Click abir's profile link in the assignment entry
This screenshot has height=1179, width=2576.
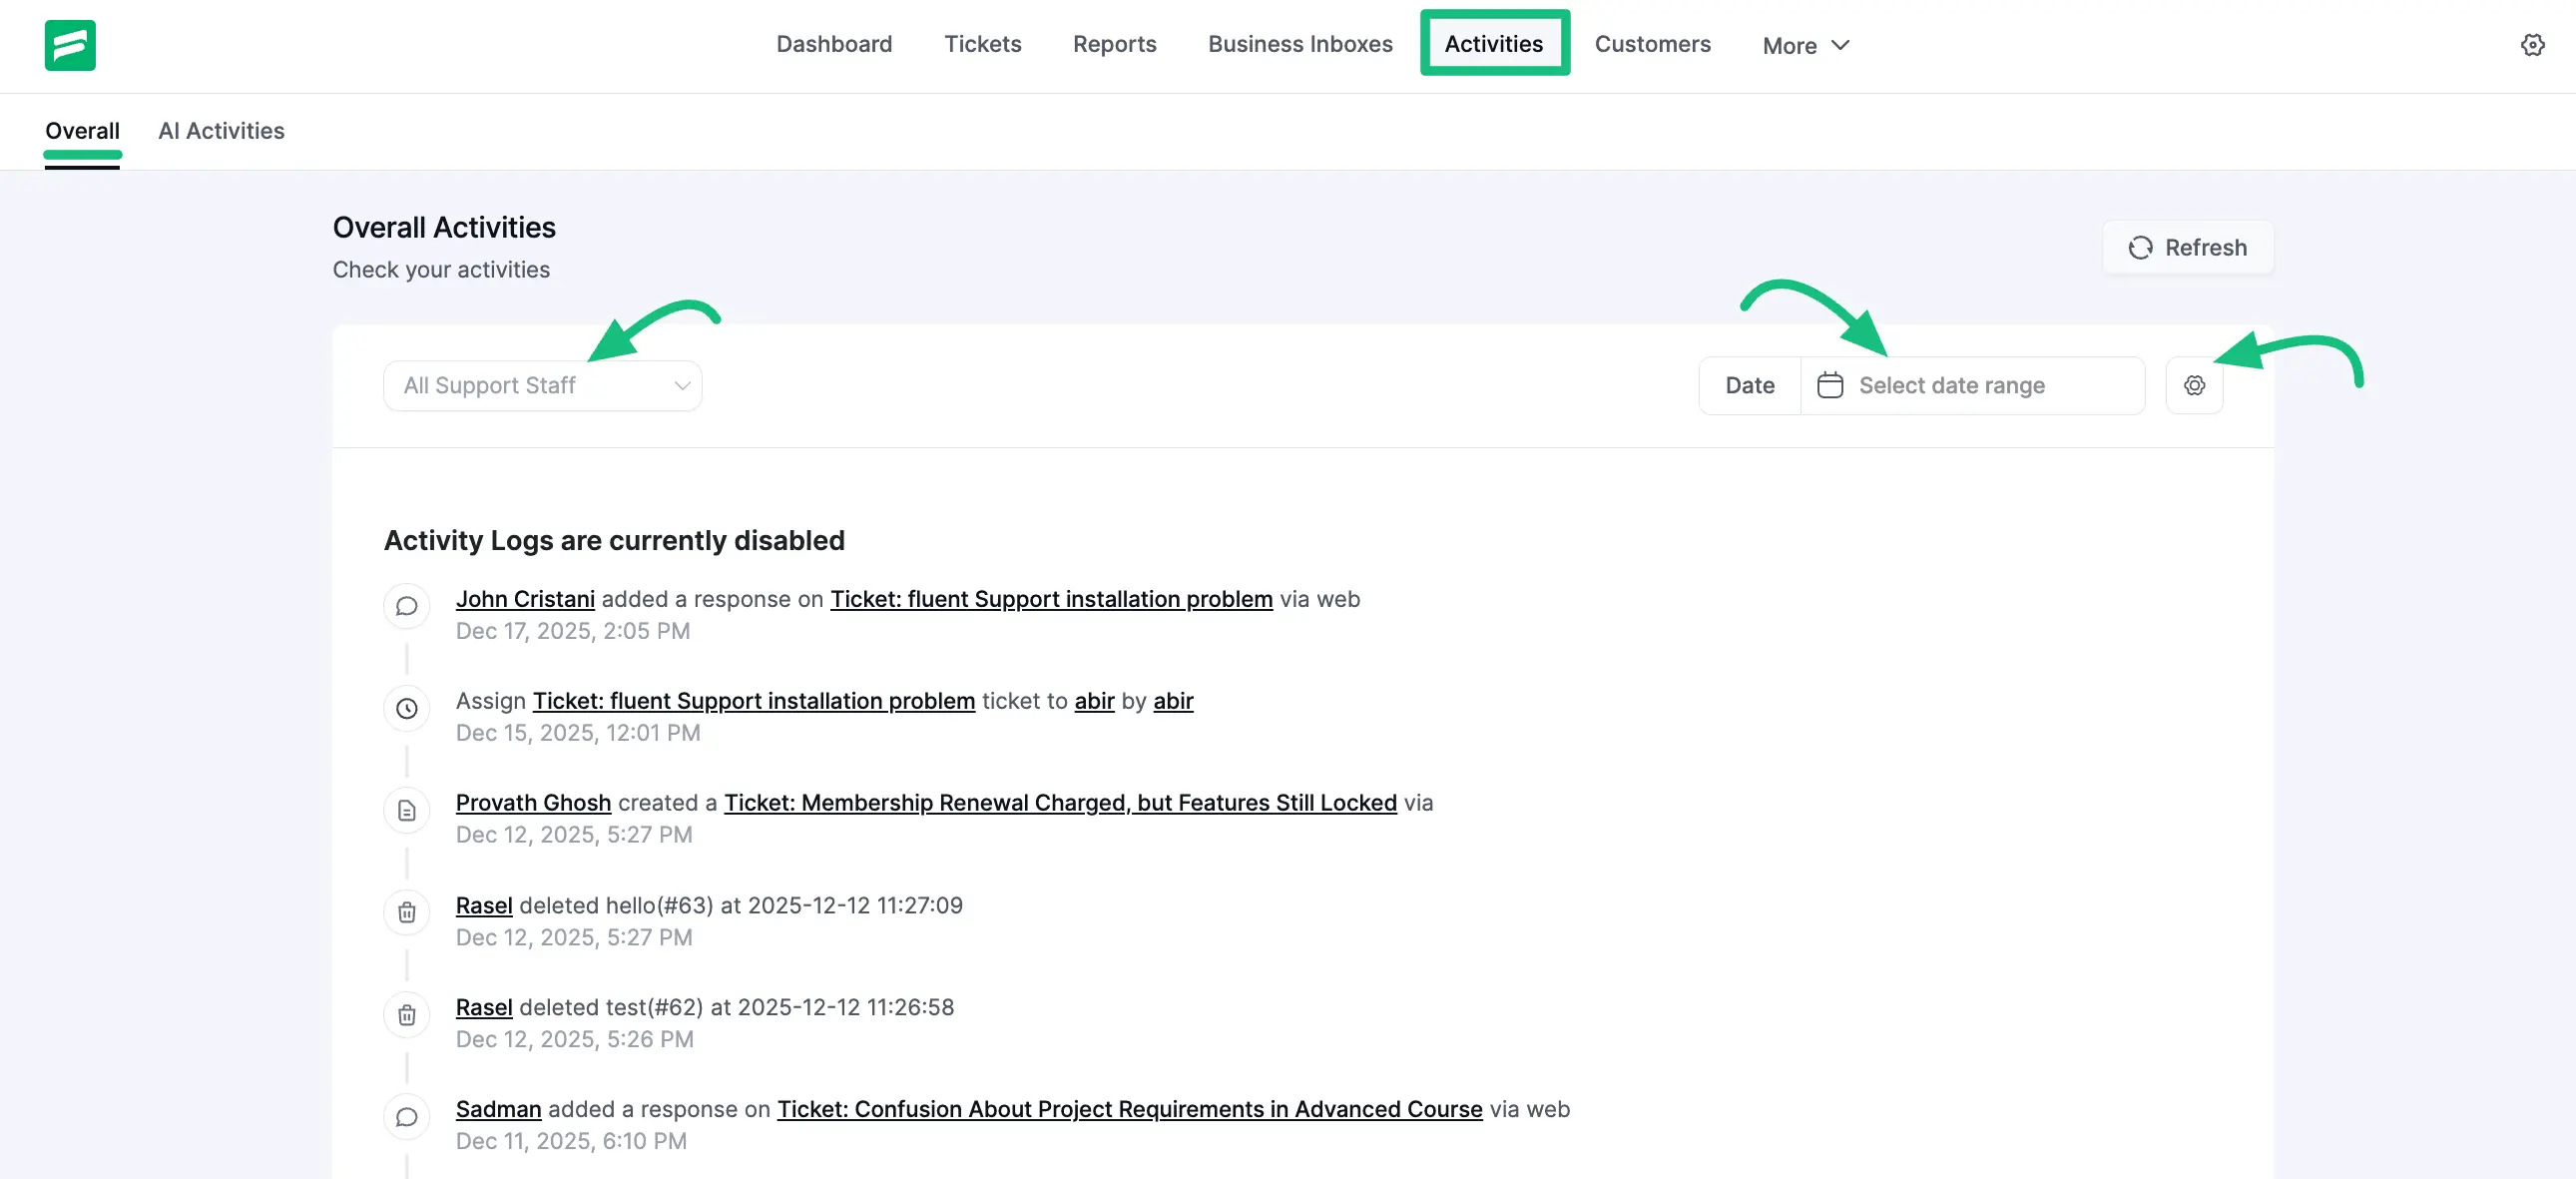(1094, 701)
